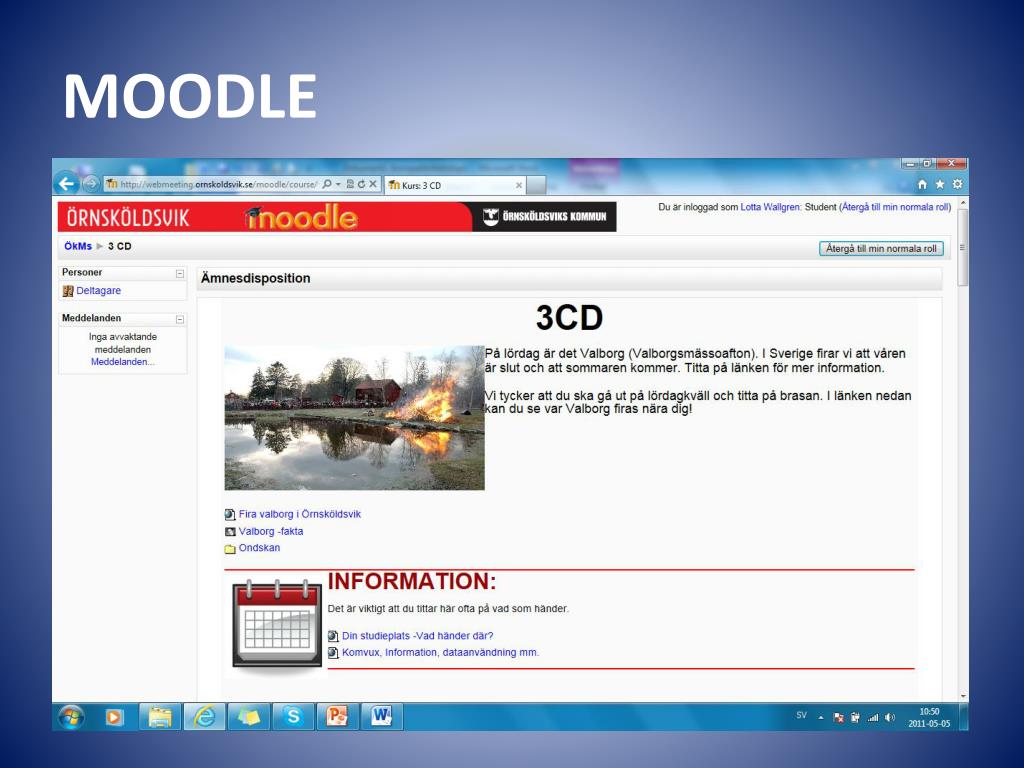
Task: Open the address bar autocomplete dropdown arrow
Action: [x=338, y=184]
